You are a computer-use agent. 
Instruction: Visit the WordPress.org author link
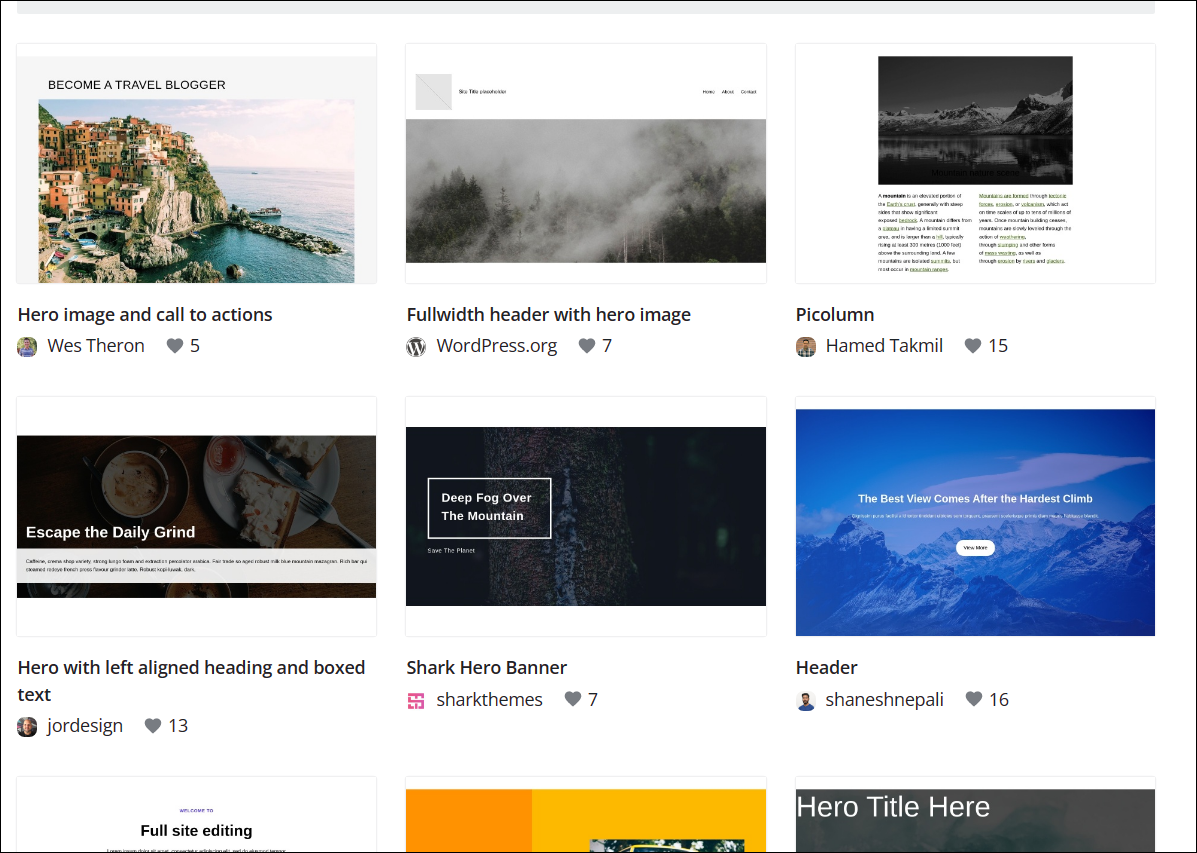point(496,346)
